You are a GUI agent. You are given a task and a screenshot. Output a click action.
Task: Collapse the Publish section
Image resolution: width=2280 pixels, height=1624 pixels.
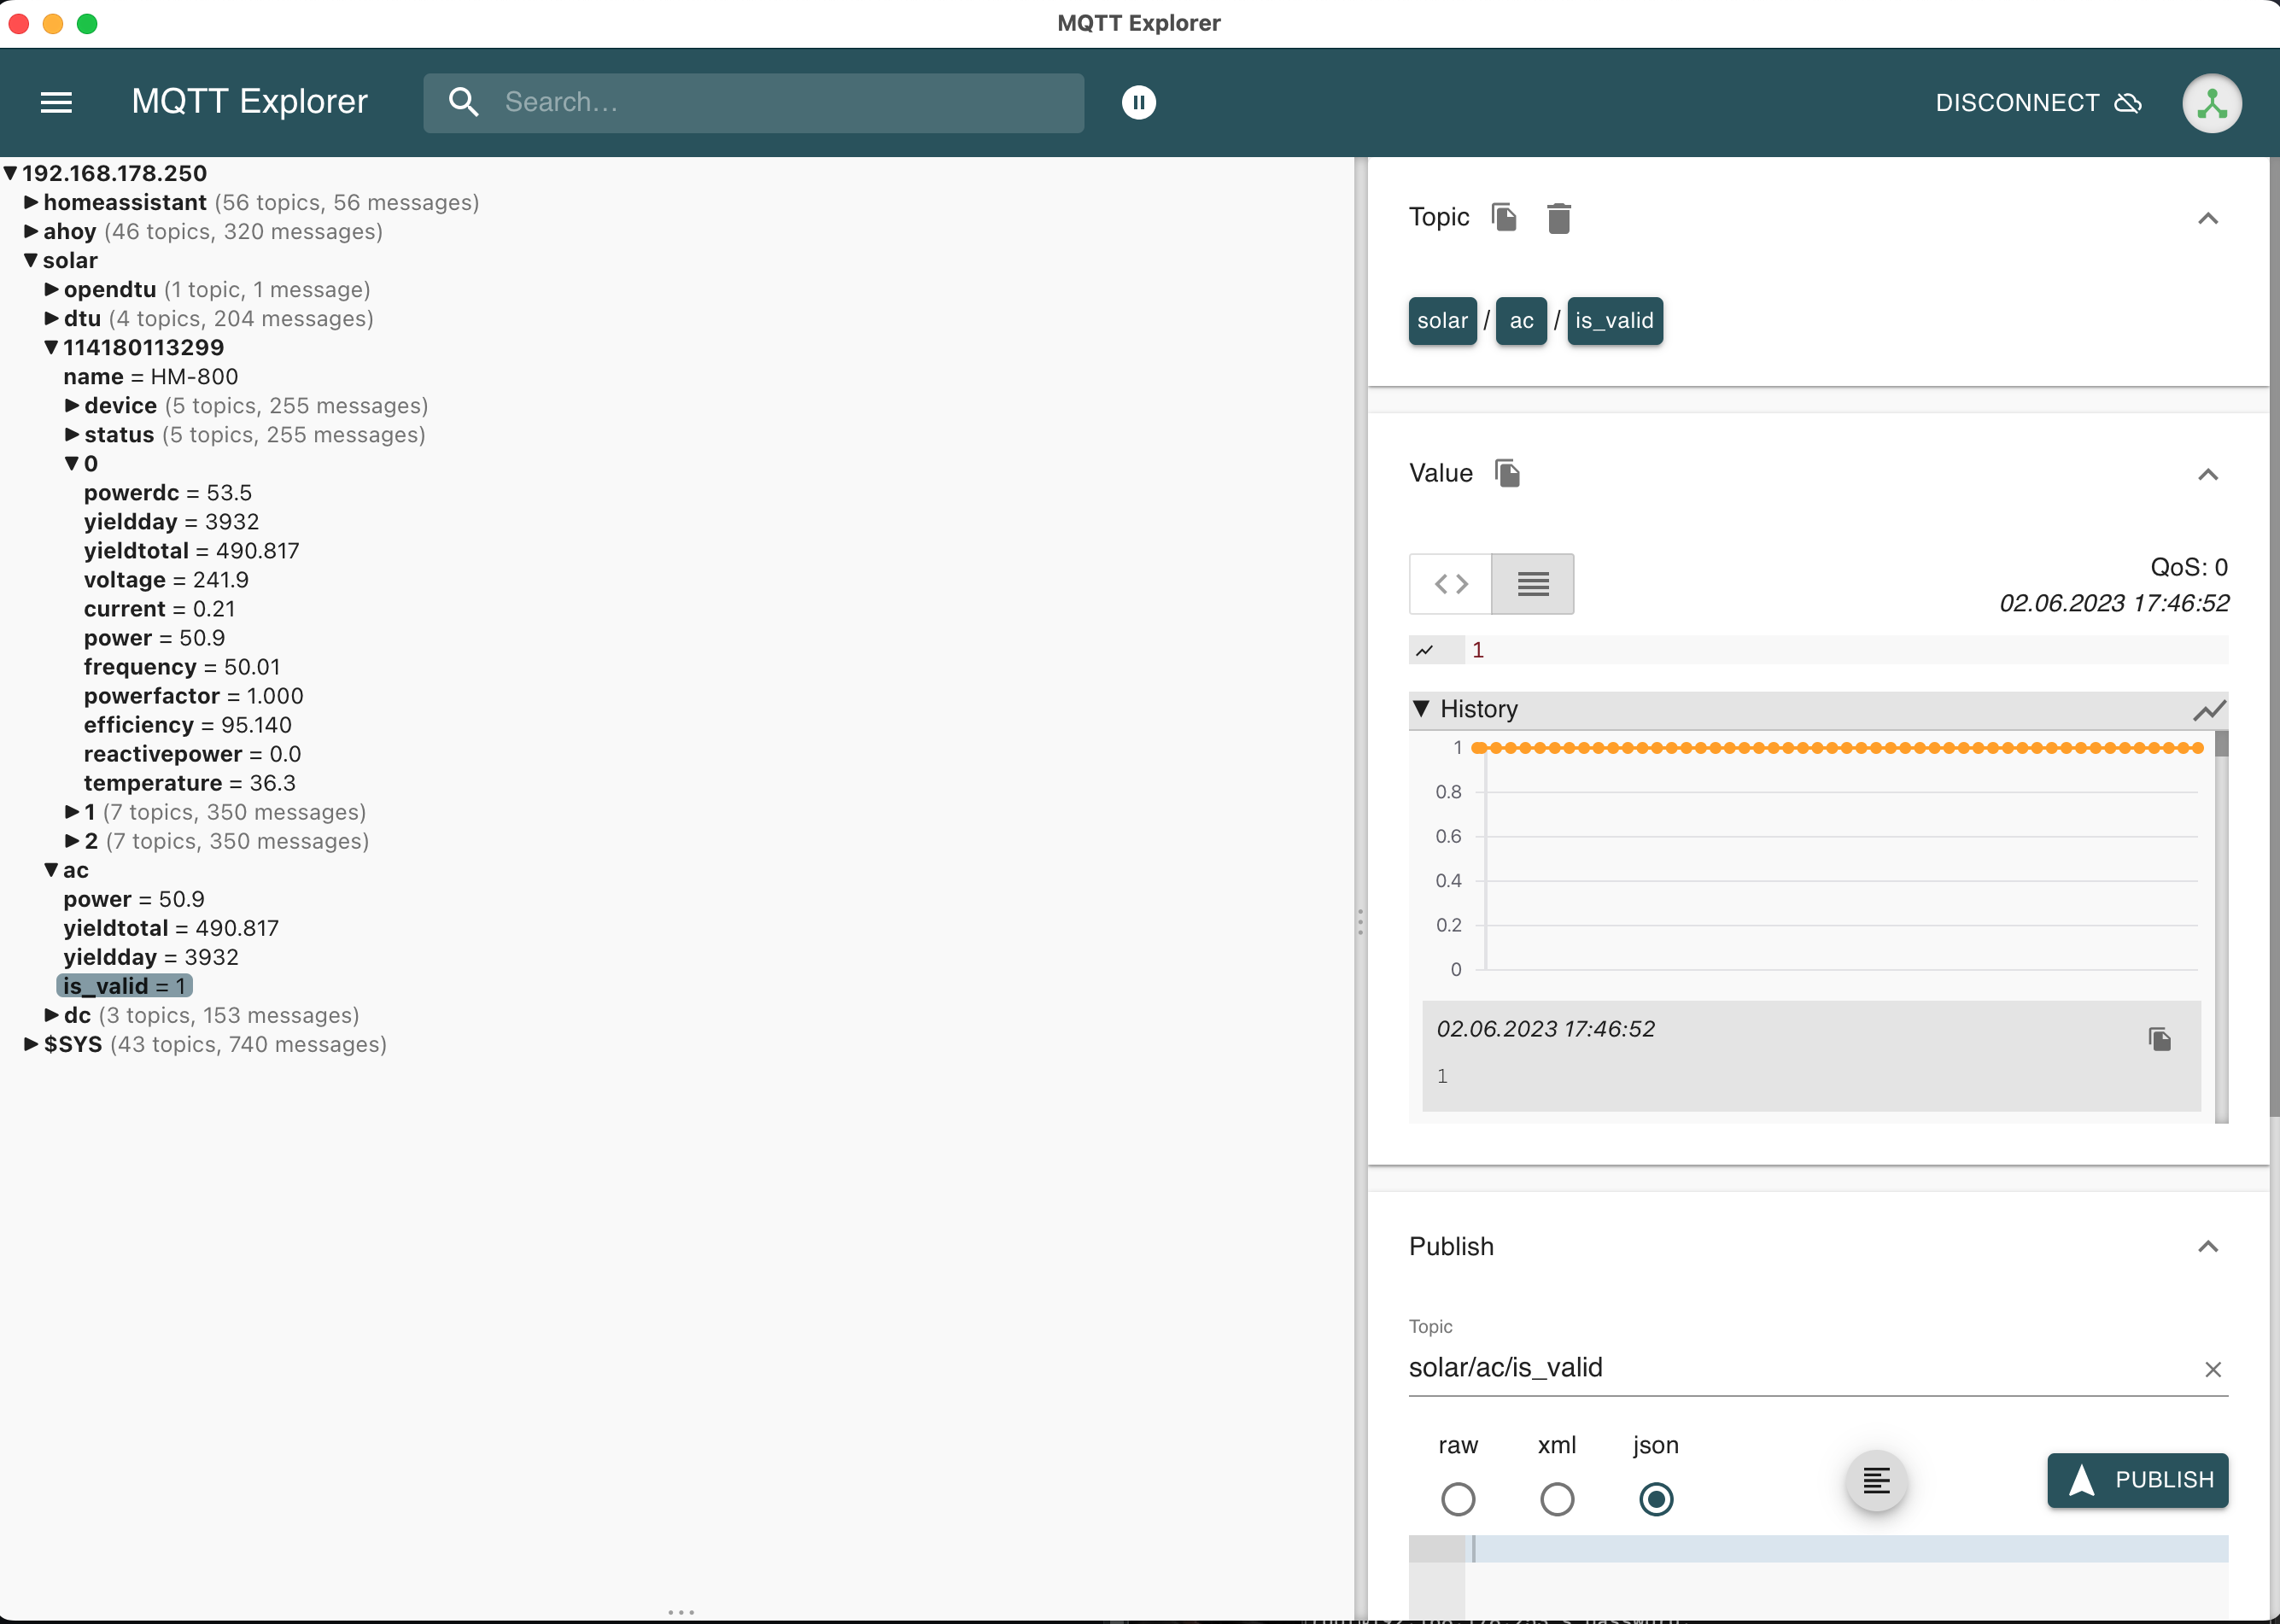[2209, 1246]
